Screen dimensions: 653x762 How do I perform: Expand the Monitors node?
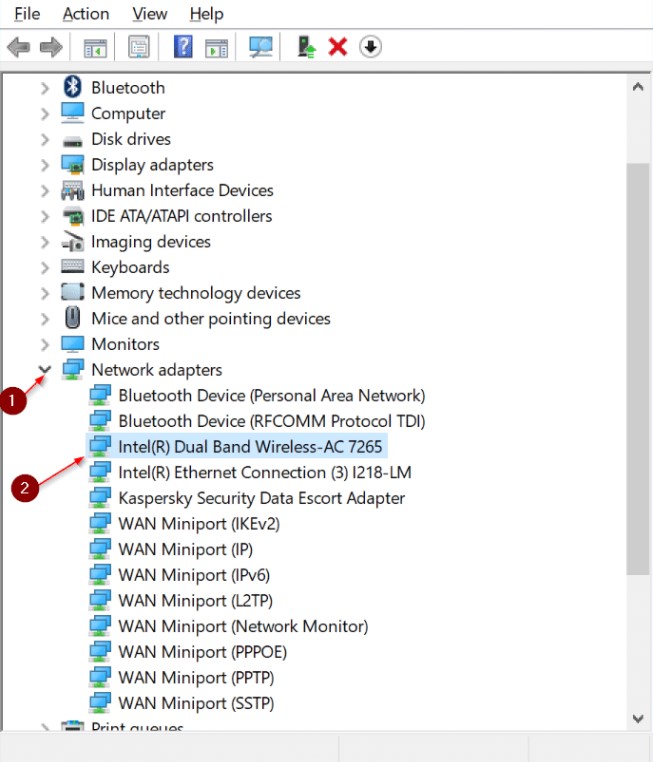pyautogui.click(x=45, y=345)
